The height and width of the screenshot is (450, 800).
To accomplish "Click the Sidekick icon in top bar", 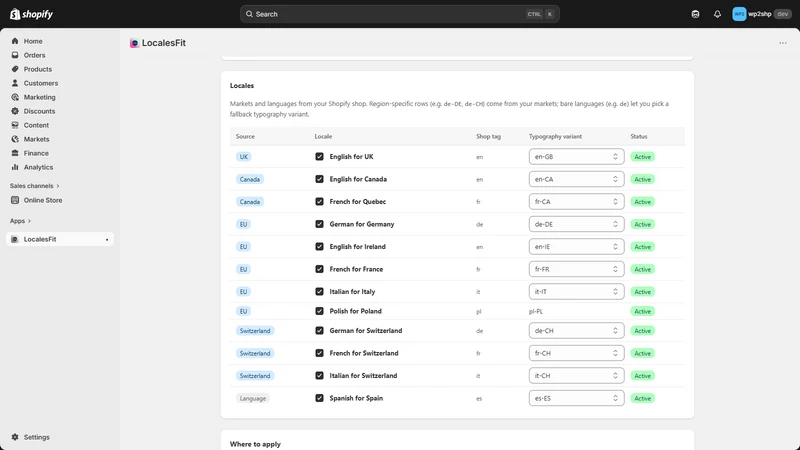I will 695,14.
